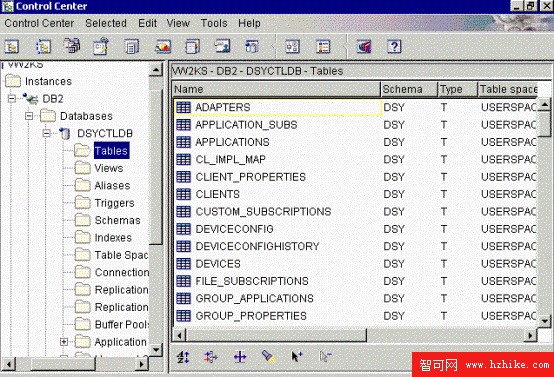Screen dimensions: 554x377
Task: Open the Control Center menu
Action: coord(39,23)
